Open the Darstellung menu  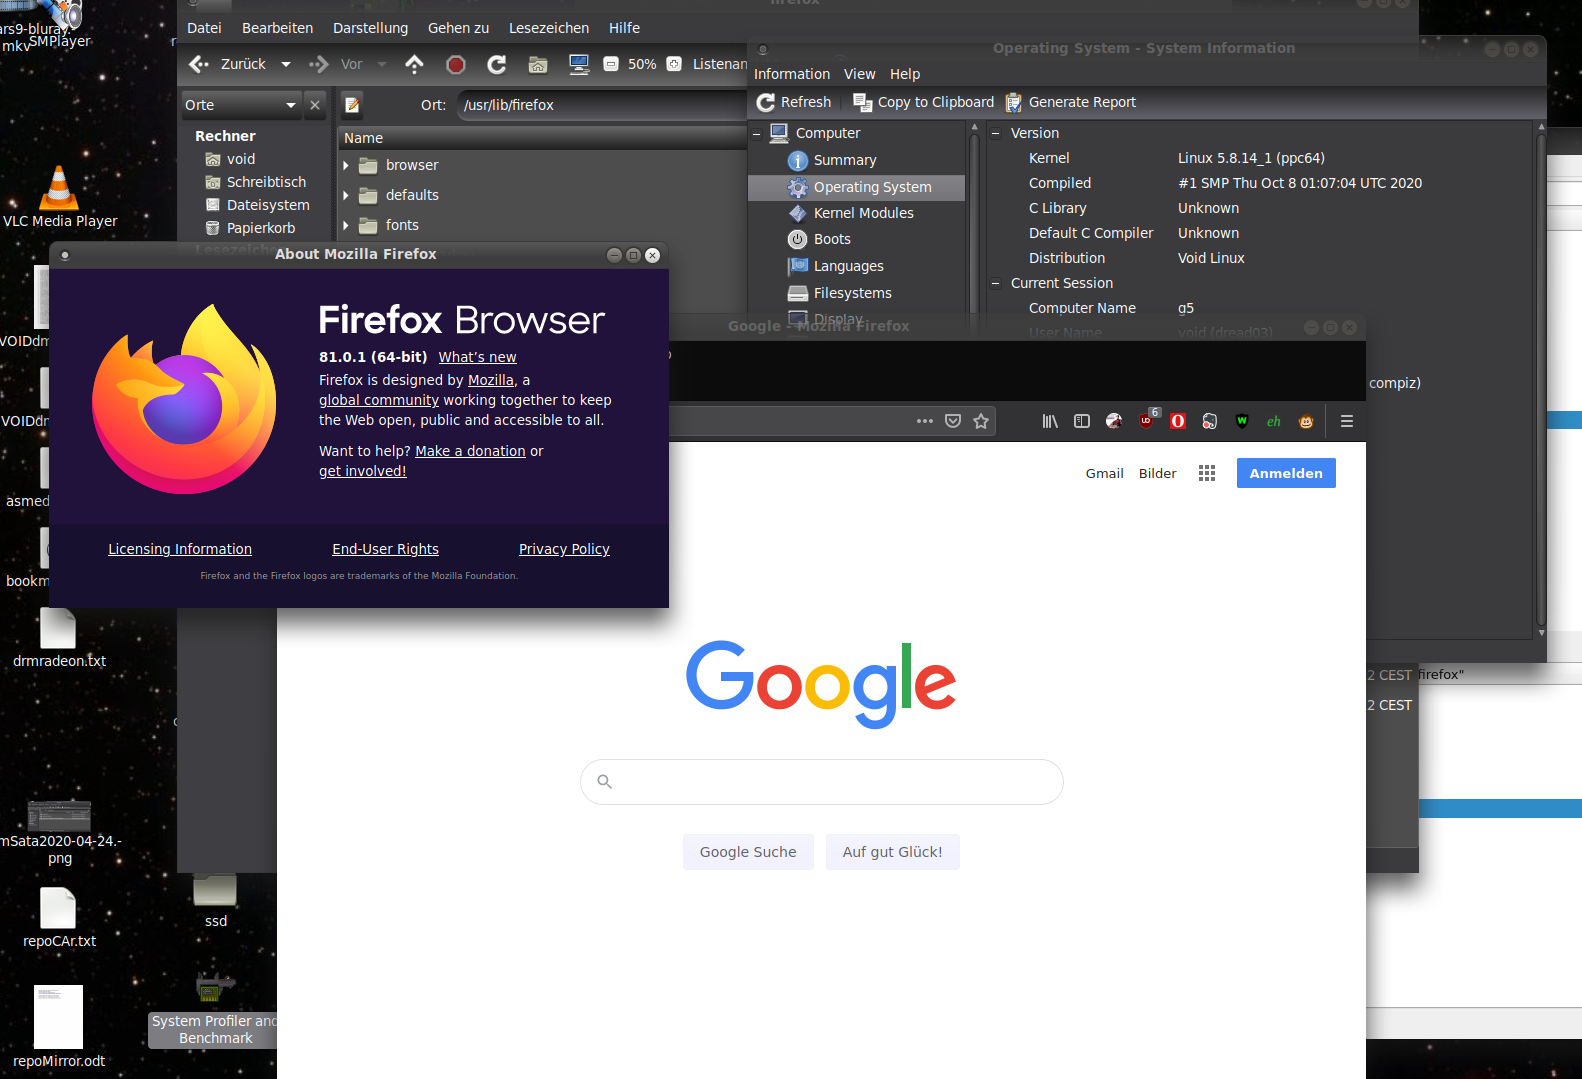pyautogui.click(x=370, y=28)
